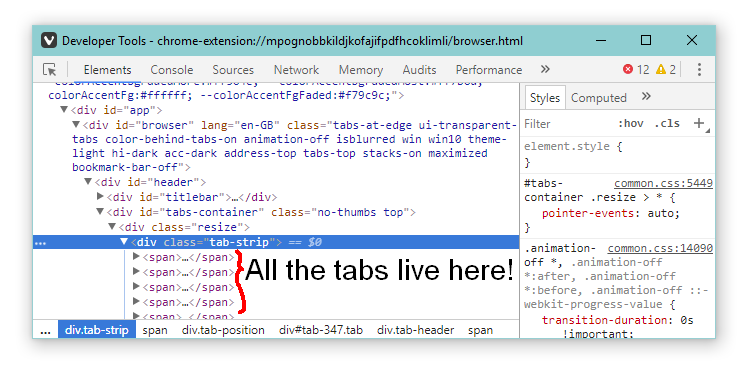Open the DevTools three-dot menu
This screenshot has height=378, width=750.
coord(699,69)
